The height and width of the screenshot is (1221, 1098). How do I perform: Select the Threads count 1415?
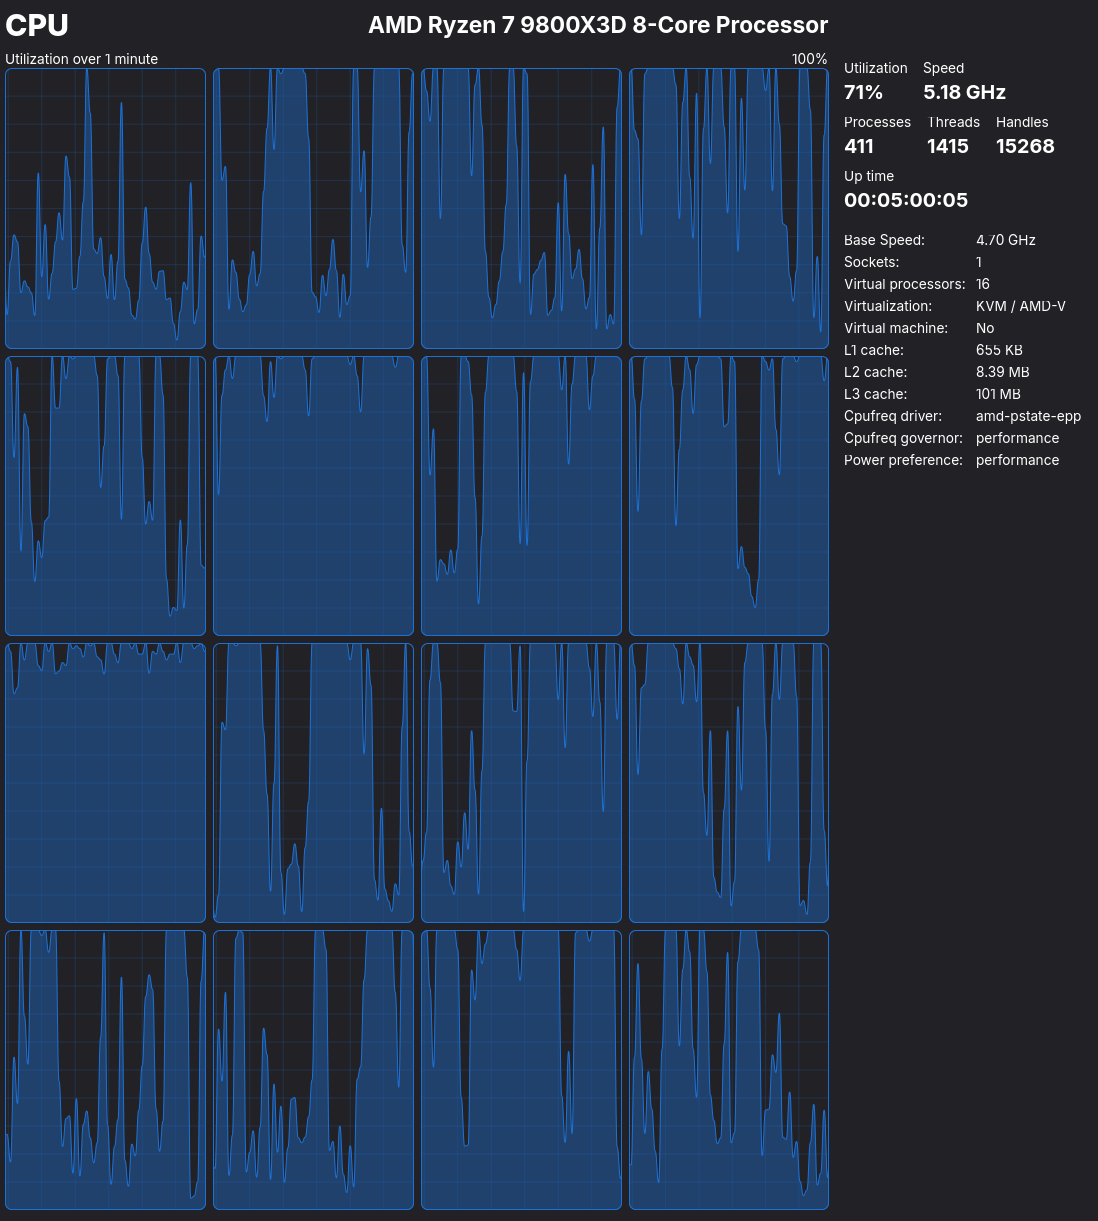point(947,146)
